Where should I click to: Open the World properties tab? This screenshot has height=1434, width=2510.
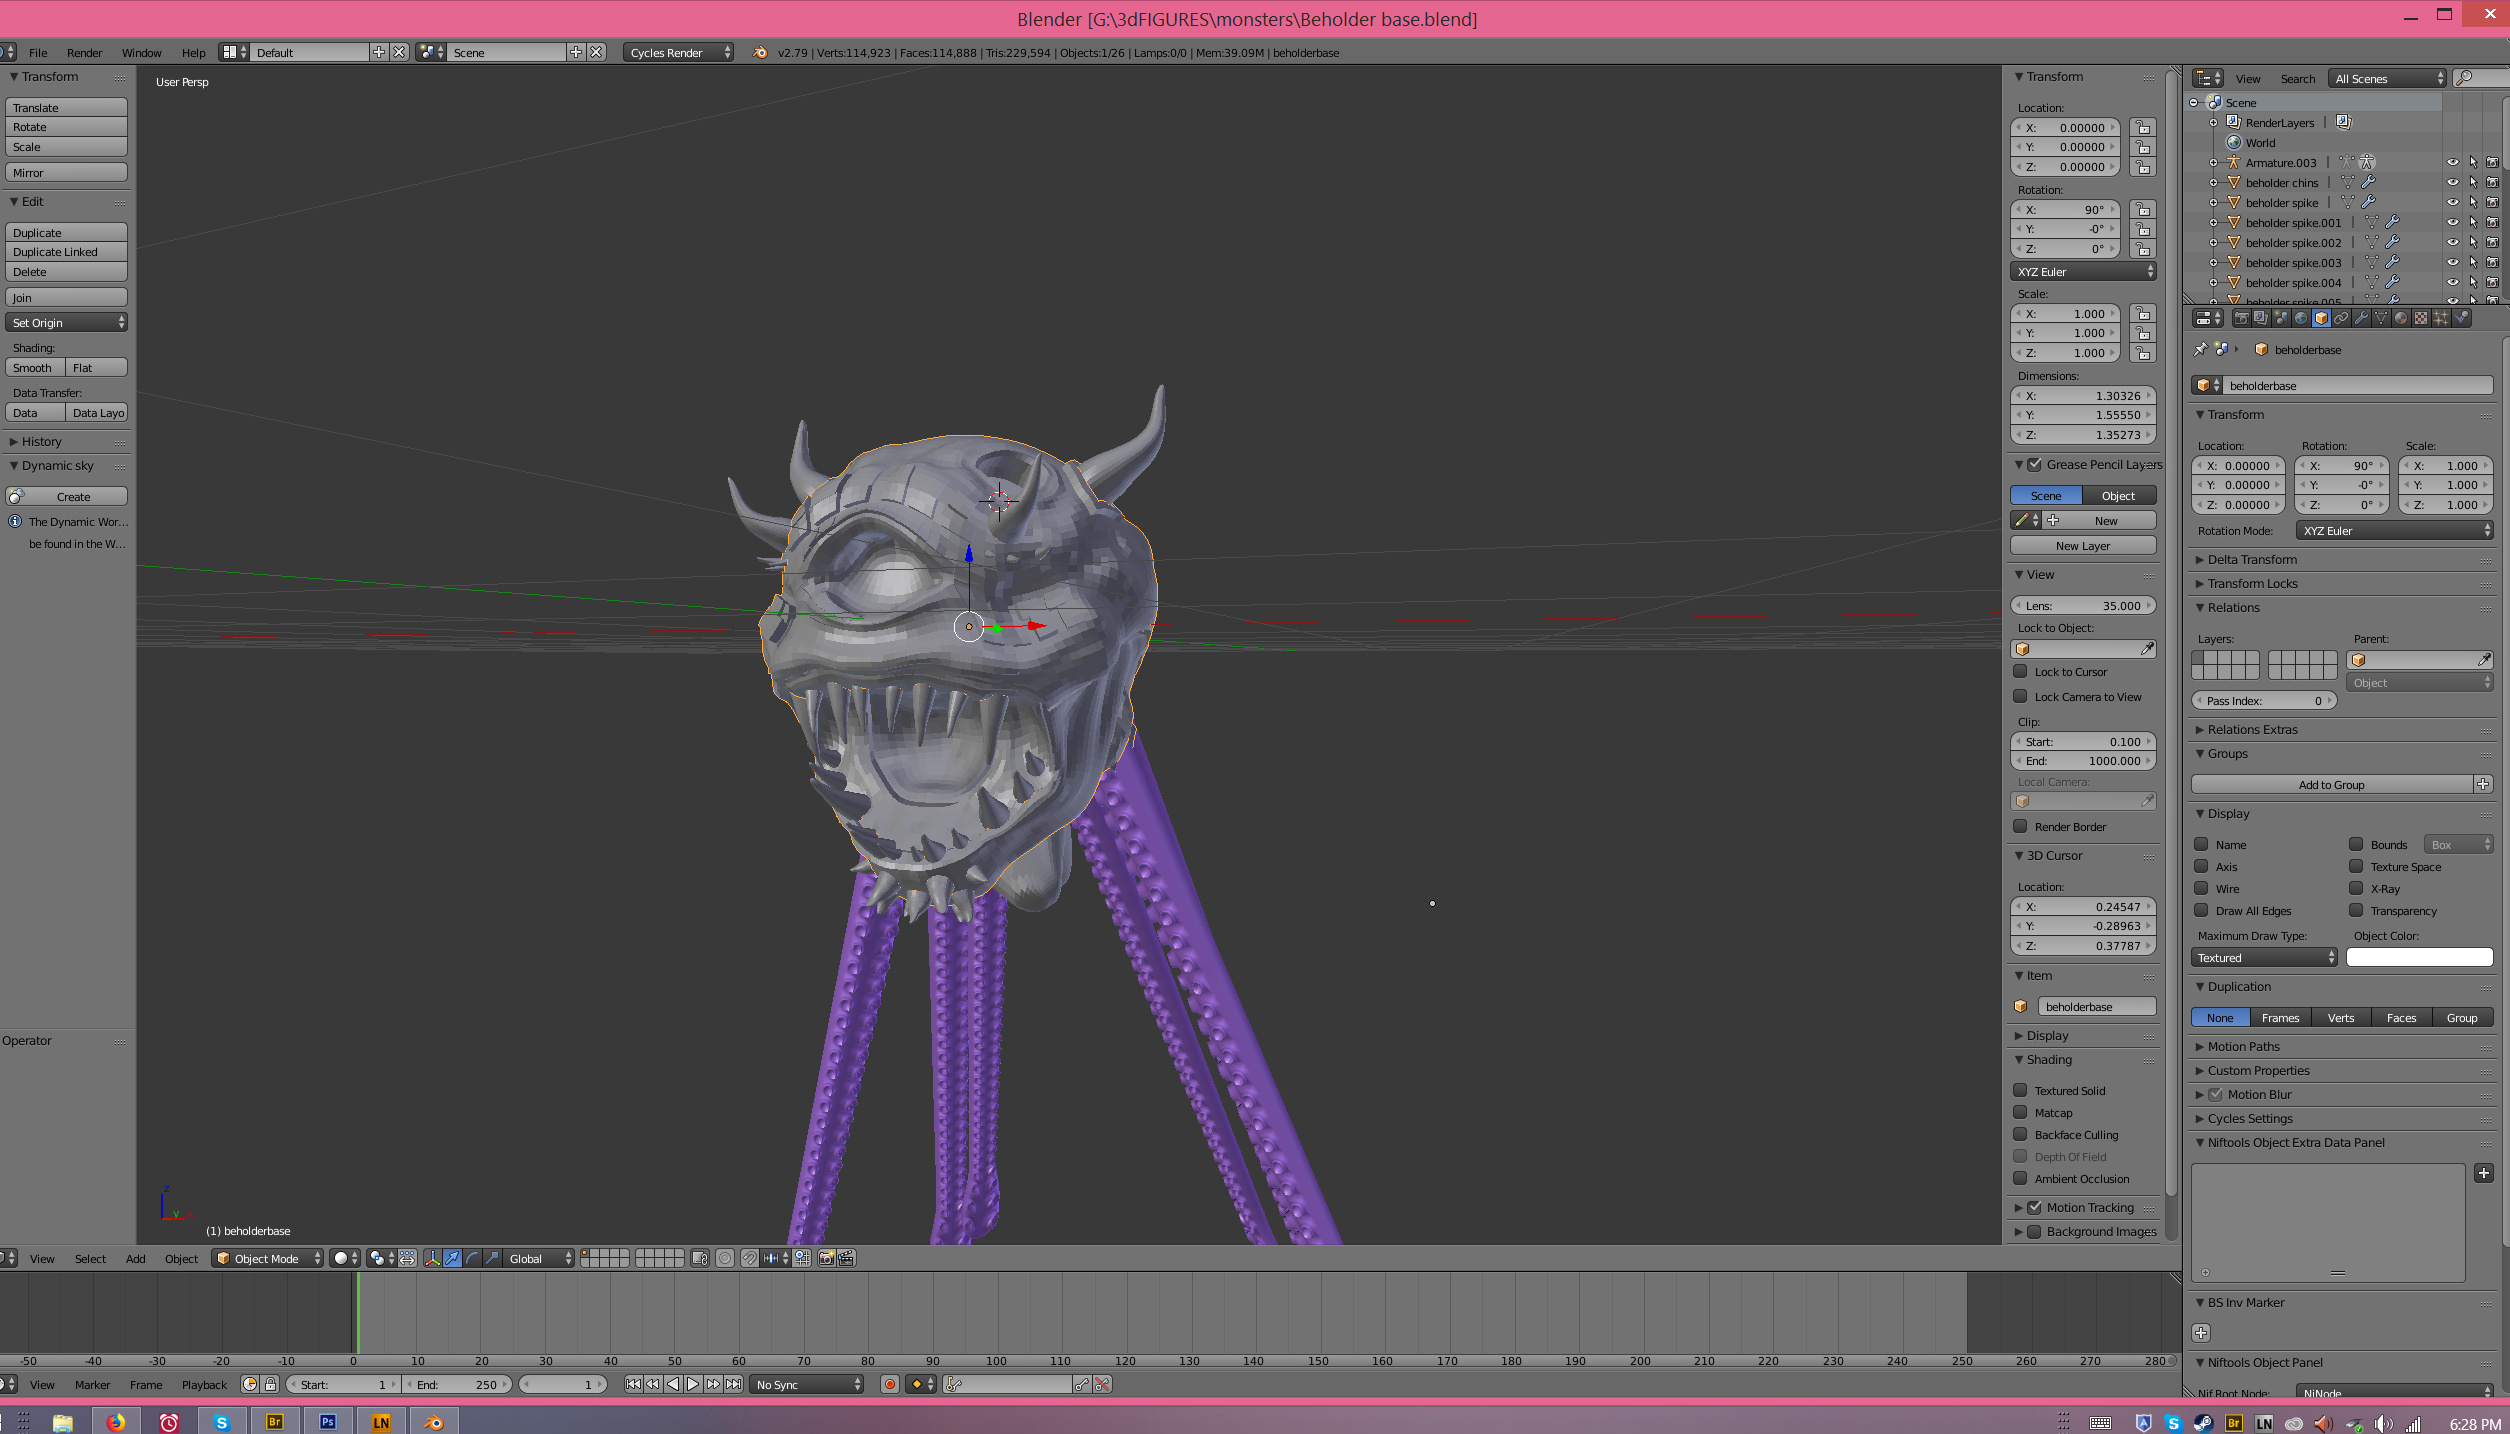pyautogui.click(x=2301, y=318)
